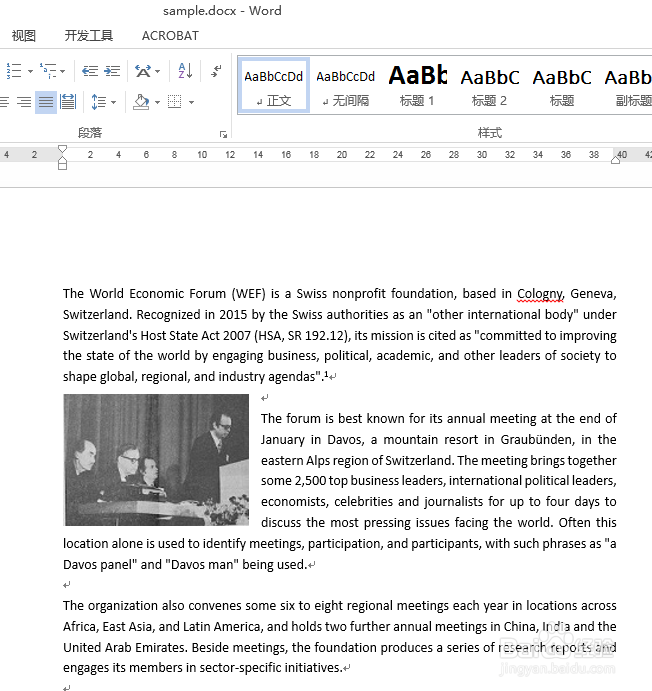Click text 'United Arab Emirates'
Viewport: 652px width, 691px height.
tap(125, 647)
